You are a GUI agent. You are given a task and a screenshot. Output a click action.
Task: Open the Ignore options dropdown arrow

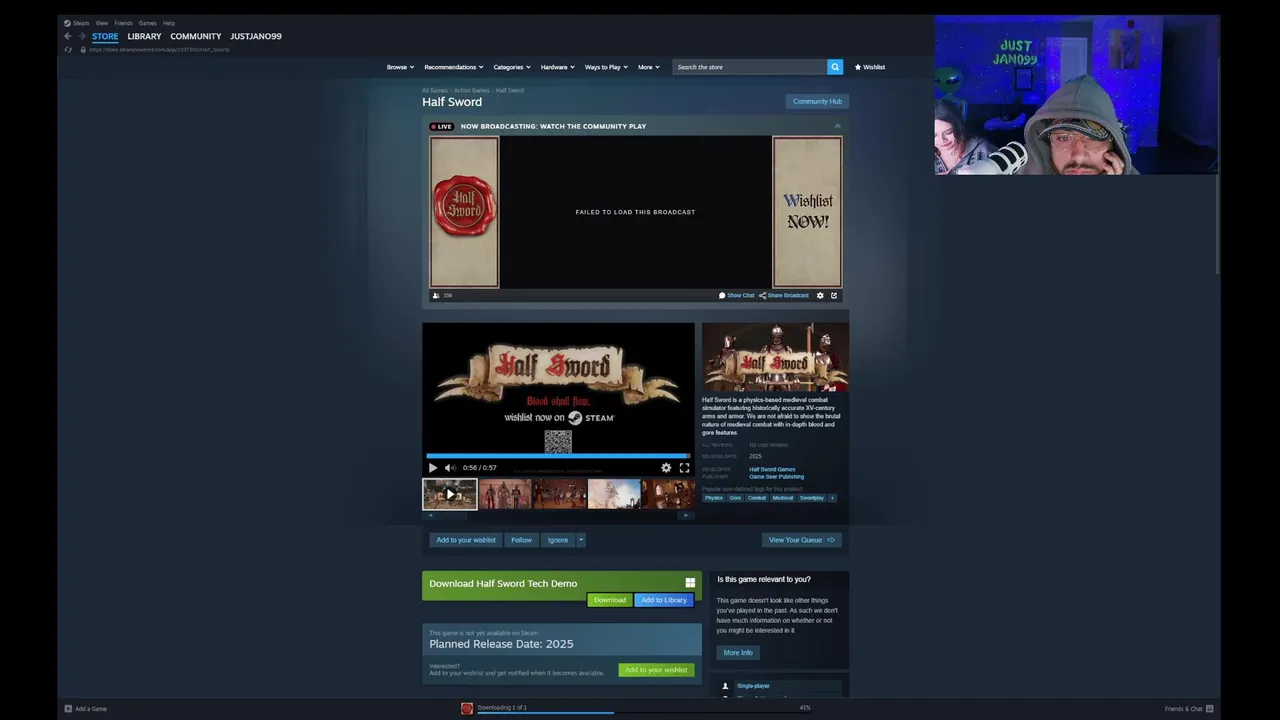coord(581,540)
